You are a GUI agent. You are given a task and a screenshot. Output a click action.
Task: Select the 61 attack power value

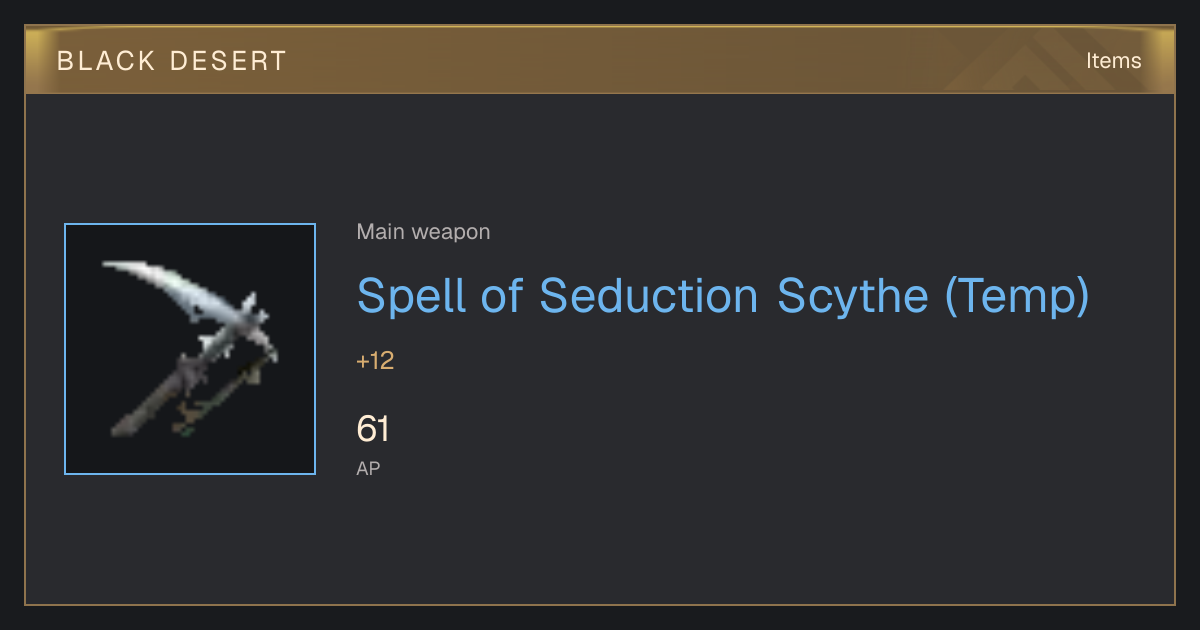point(373,430)
